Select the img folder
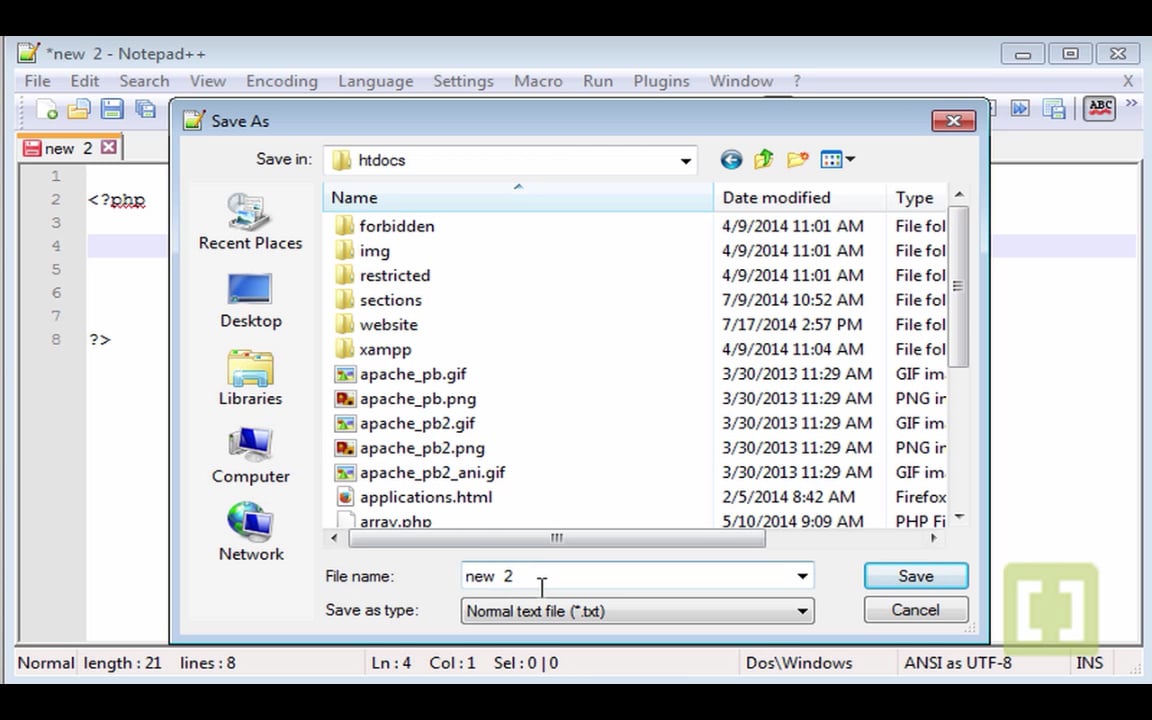 point(361,251)
